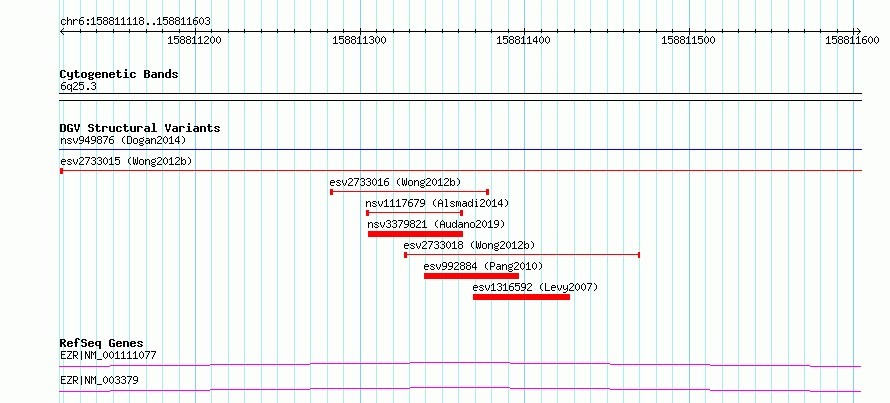Open the RefSeq Genes track heading
This screenshot has width=890, height=403.
(x=102, y=343)
